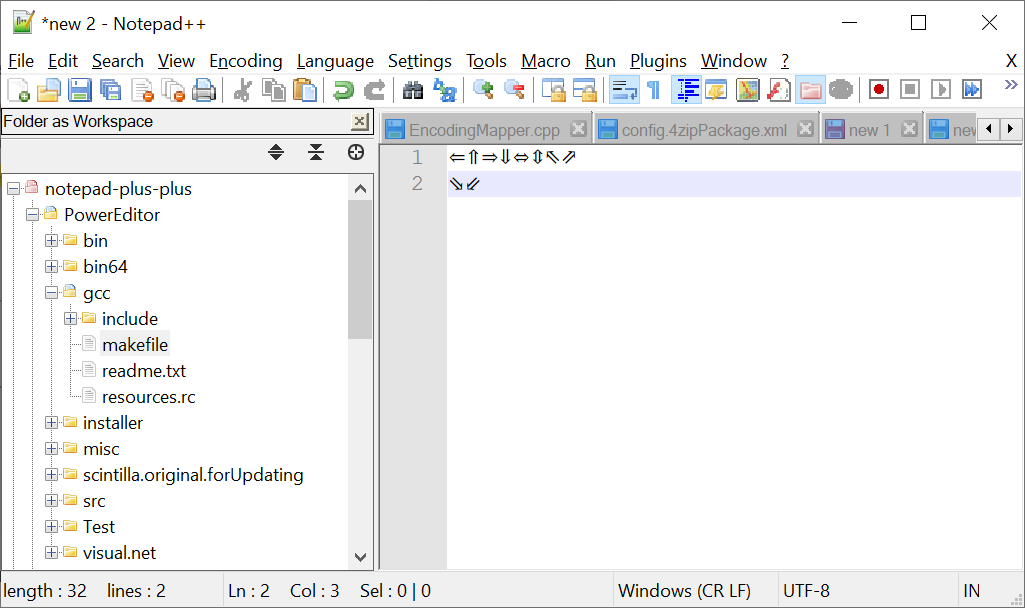Image resolution: width=1025 pixels, height=608 pixels.
Task: Select resources.rc in the workspace tree
Action: pyautogui.click(x=148, y=397)
